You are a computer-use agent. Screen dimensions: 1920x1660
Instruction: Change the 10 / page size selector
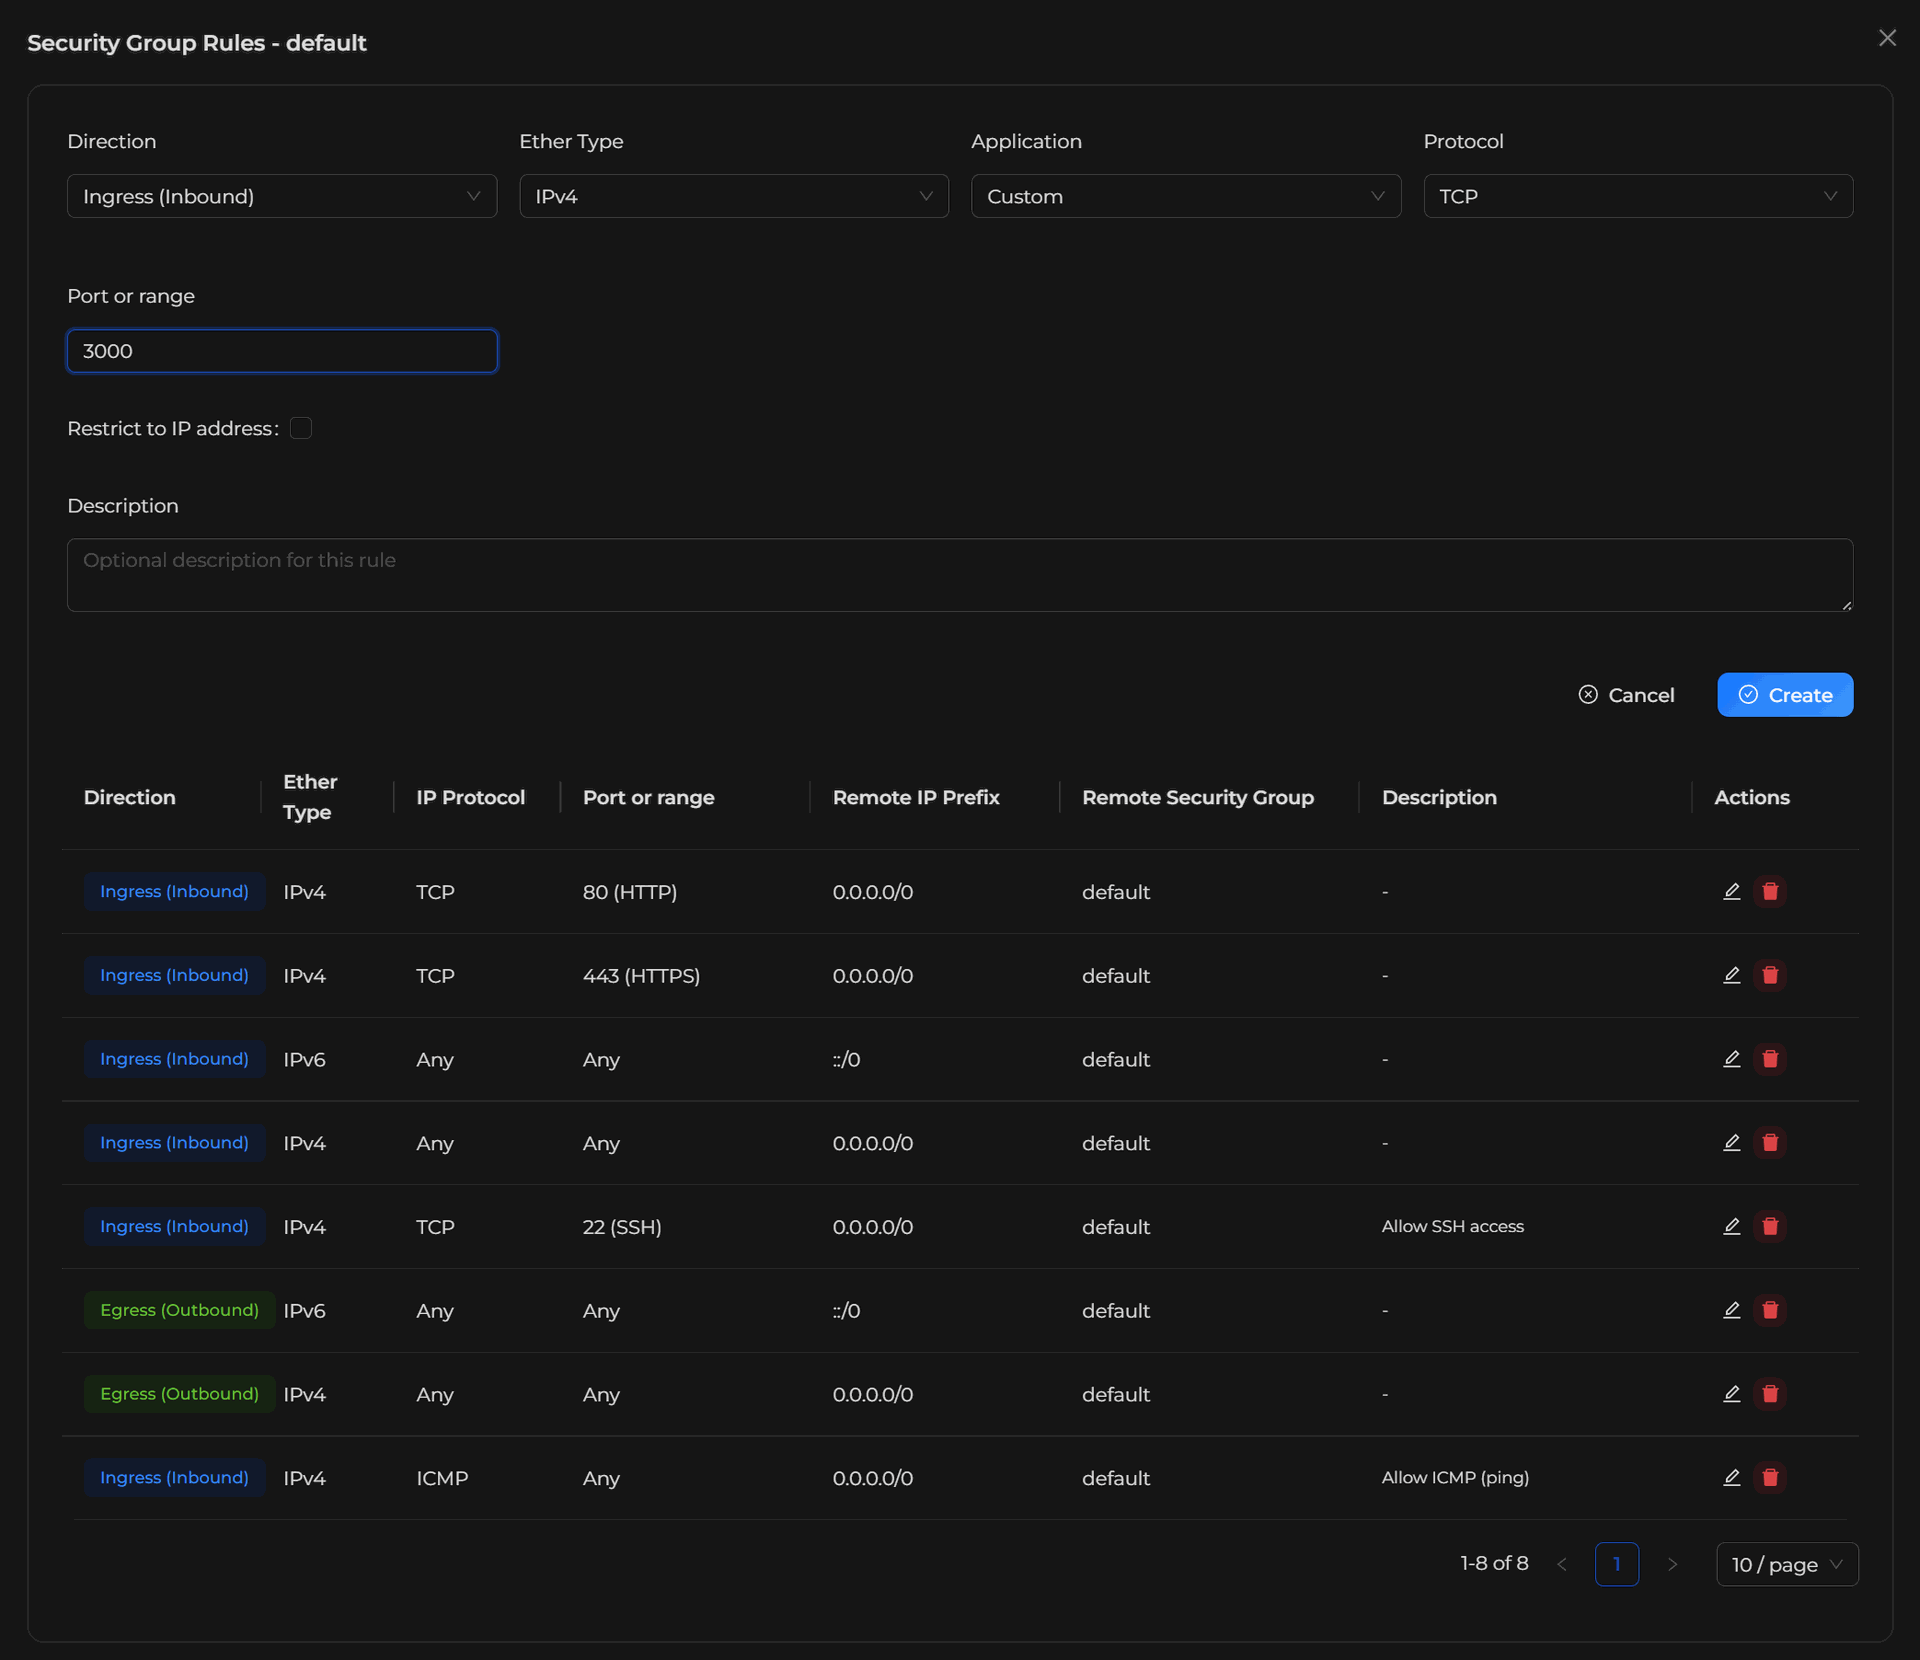1786,1564
